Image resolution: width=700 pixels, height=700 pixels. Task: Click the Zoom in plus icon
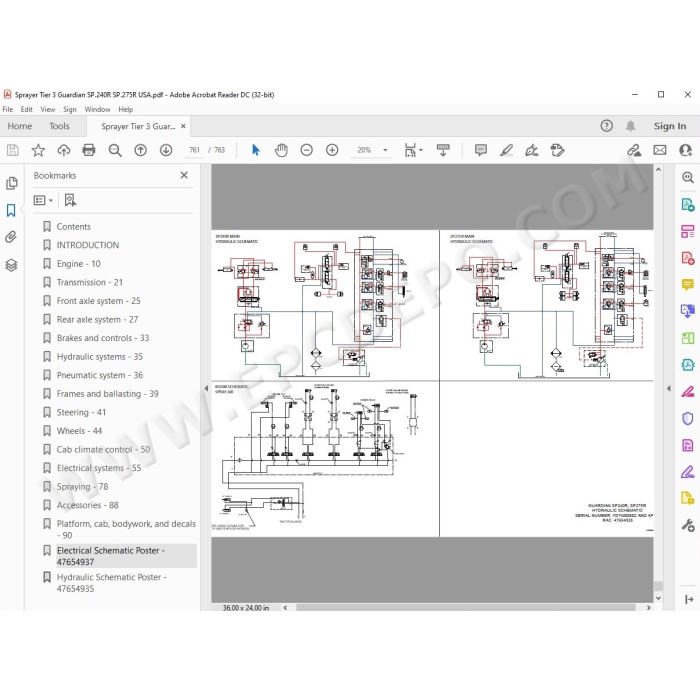coord(332,150)
